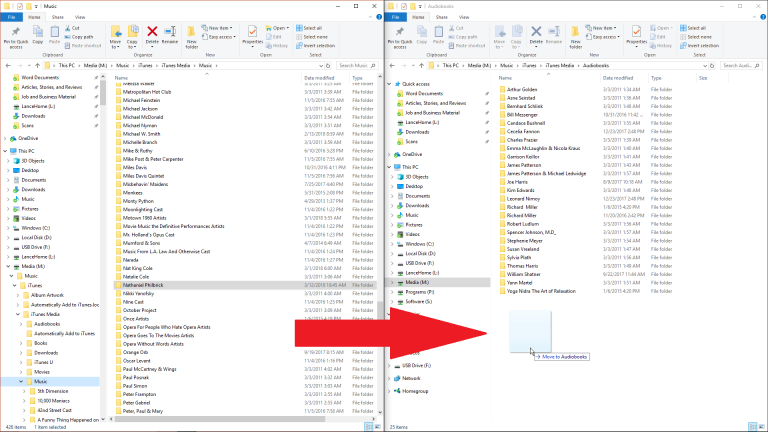Click Back arrow in Music window navigation
This screenshot has width=768, height=432.
pos(8,65)
